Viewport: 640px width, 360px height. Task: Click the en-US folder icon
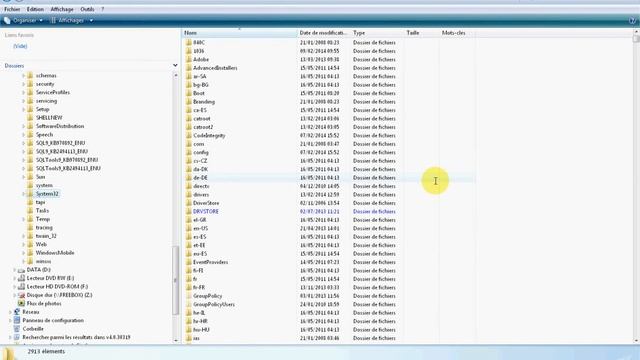[188, 228]
